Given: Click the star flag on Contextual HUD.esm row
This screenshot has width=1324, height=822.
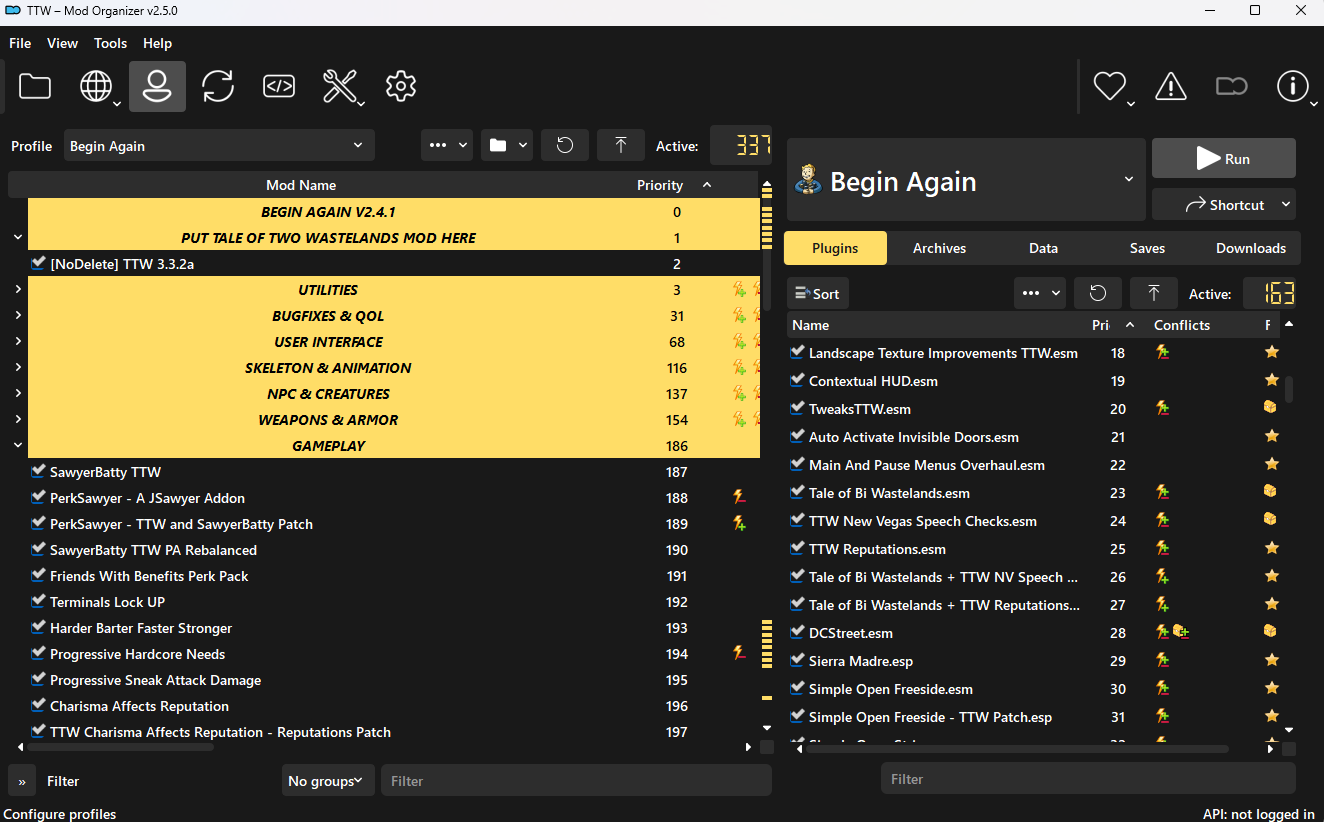Looking at the screenshot, I should tap(1272, 380).
